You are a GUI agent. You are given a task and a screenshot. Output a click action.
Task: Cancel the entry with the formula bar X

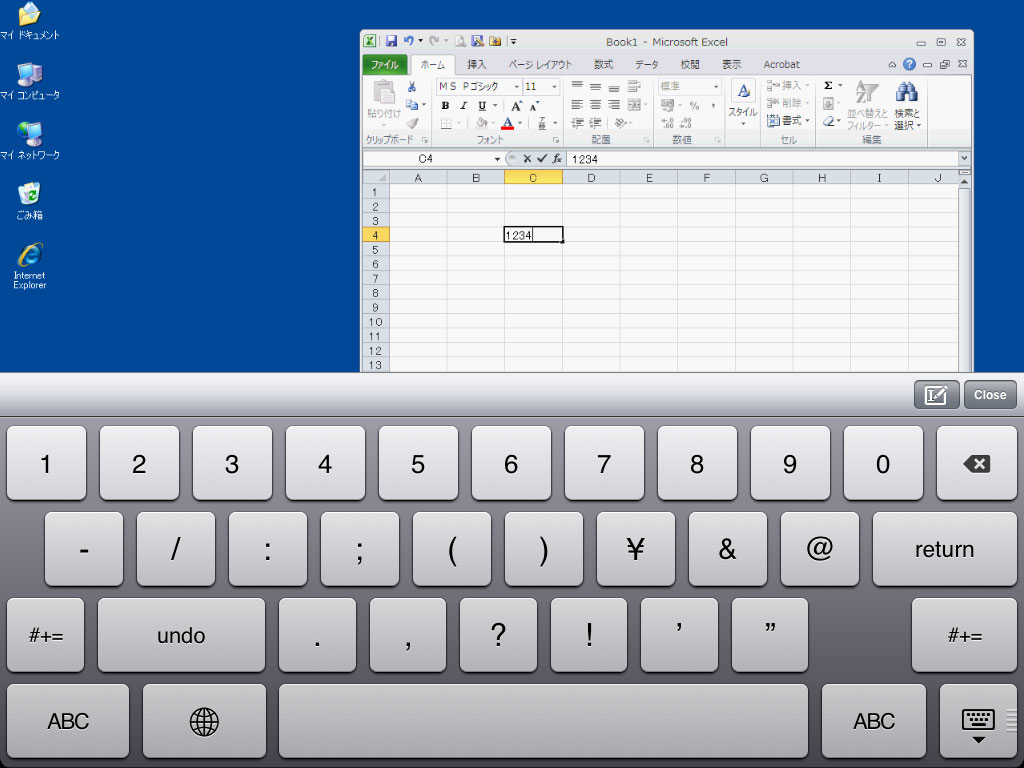tap(527, 159)
